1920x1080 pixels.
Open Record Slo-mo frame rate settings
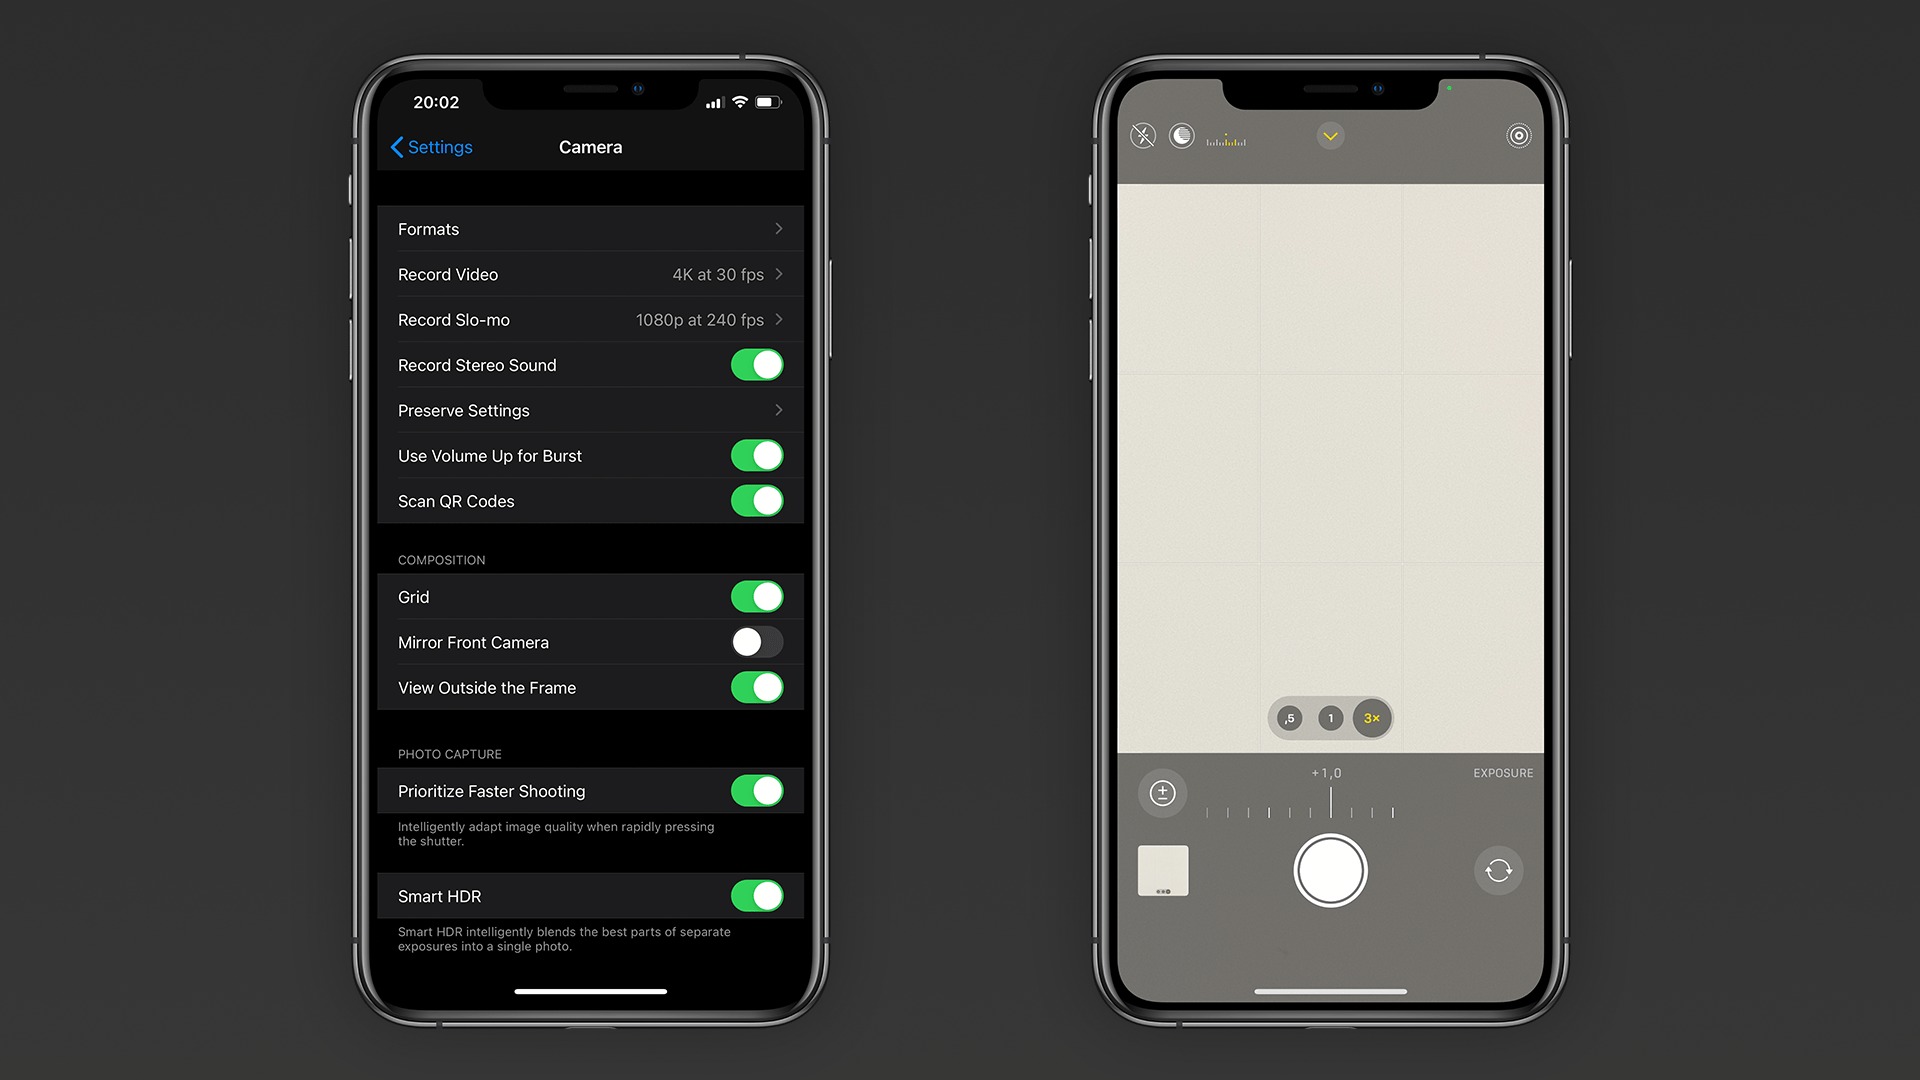pyautogui.click(x=589, y=319)
